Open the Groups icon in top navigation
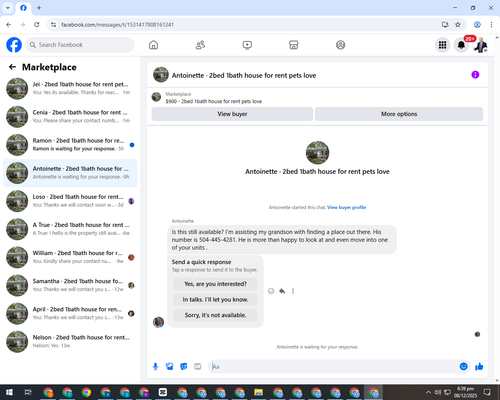Viewport: 500px width, 400px height. [340, 45]
